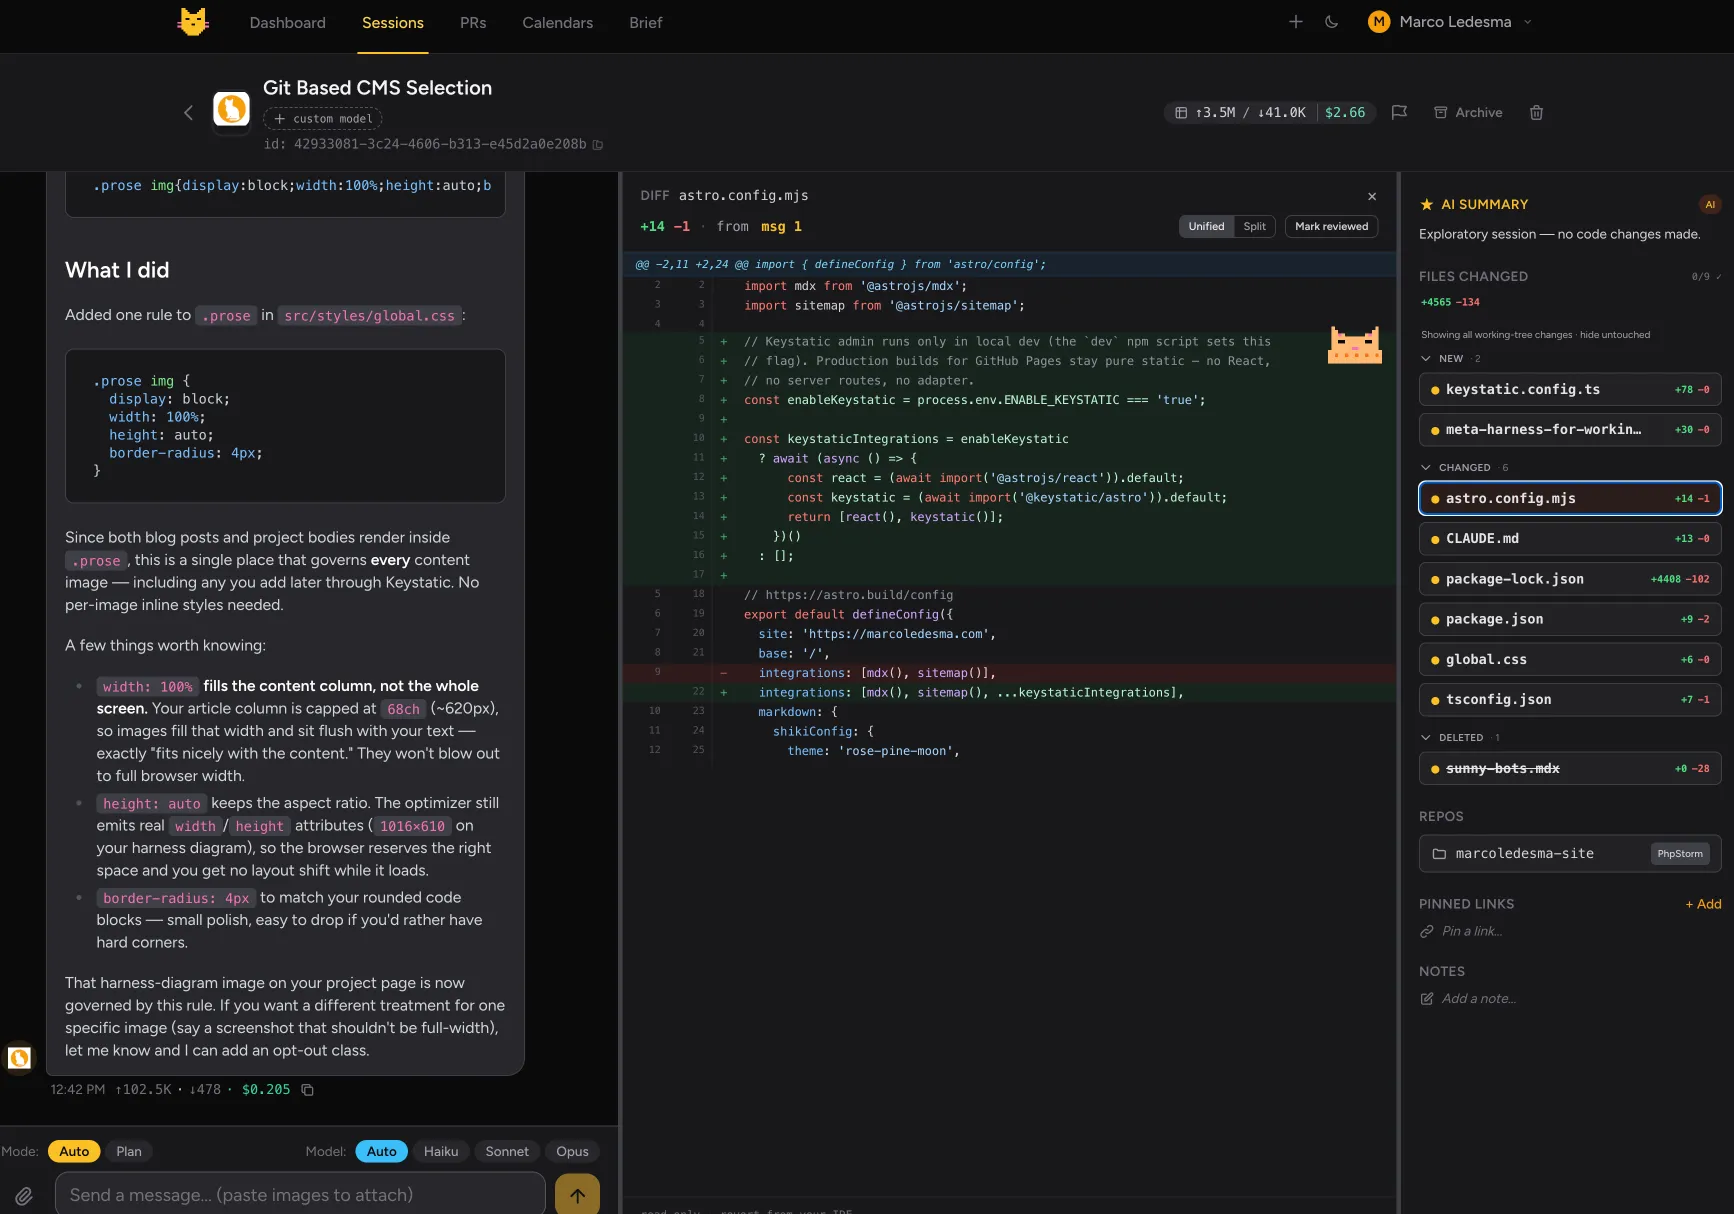Open global.css file diff
Image resolution: width=1734 pixels, height=1214 pixels.
tap(1570, 660)
